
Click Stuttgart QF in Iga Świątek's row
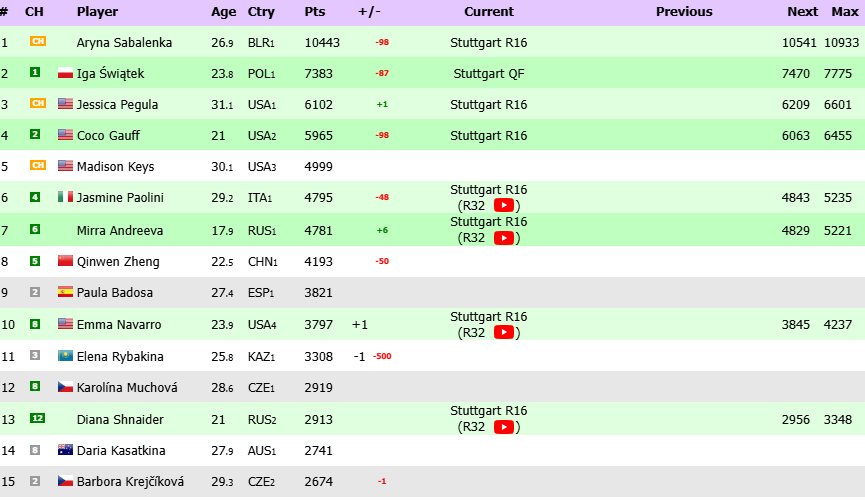click(489, 73)
